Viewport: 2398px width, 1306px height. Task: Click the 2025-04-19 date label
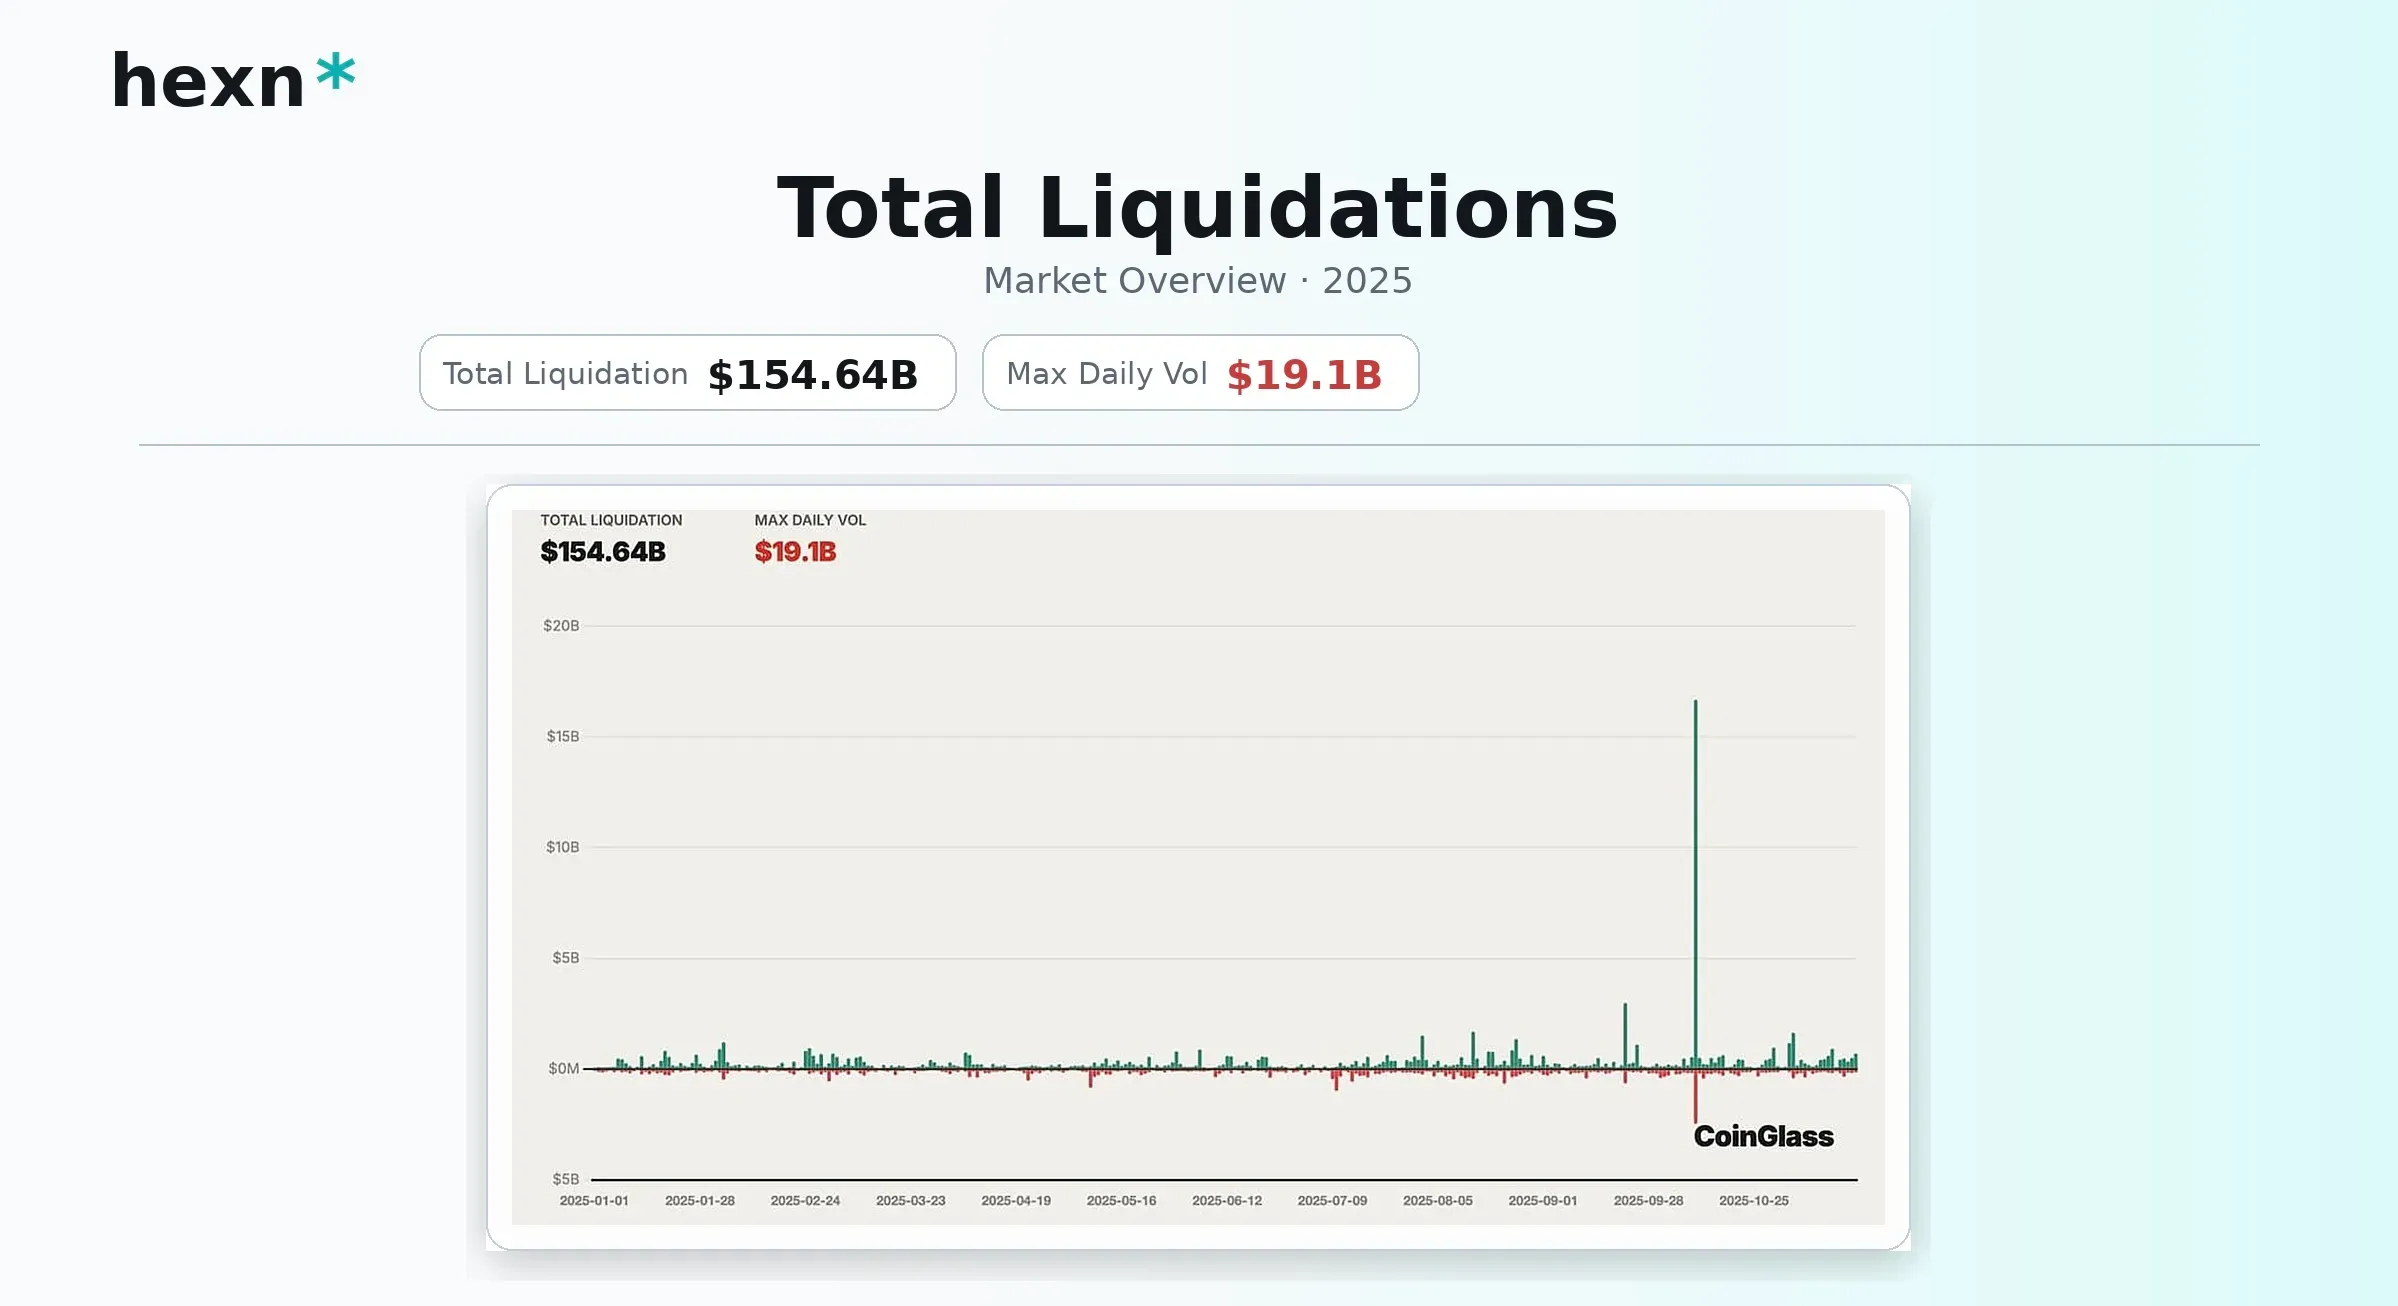1015,1201
